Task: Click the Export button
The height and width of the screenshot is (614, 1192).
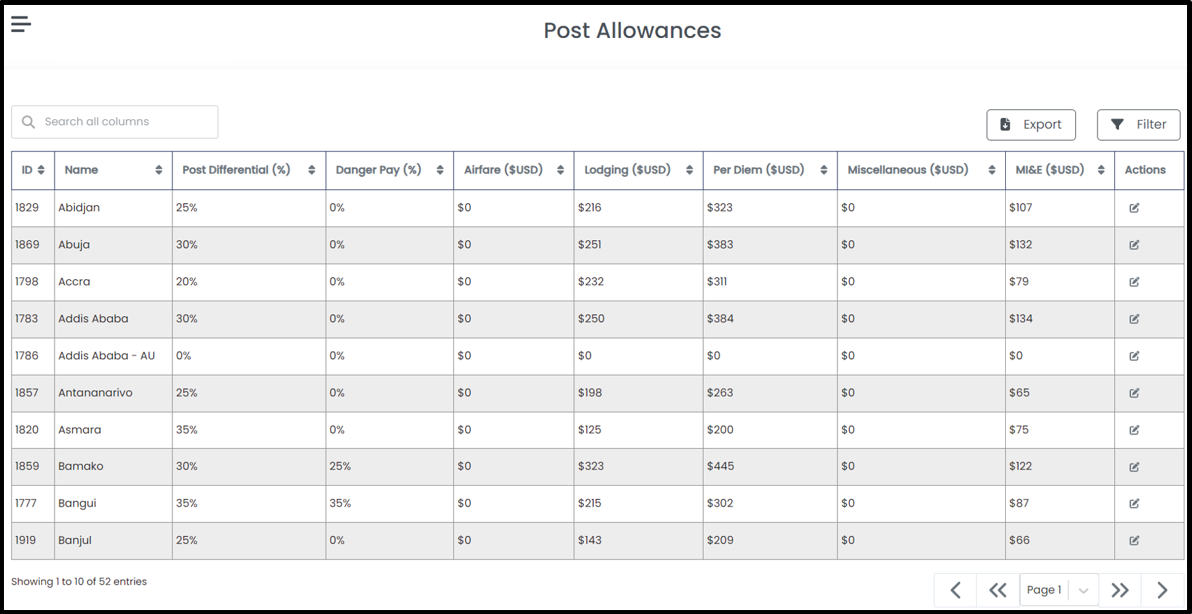Action: 1031,125
